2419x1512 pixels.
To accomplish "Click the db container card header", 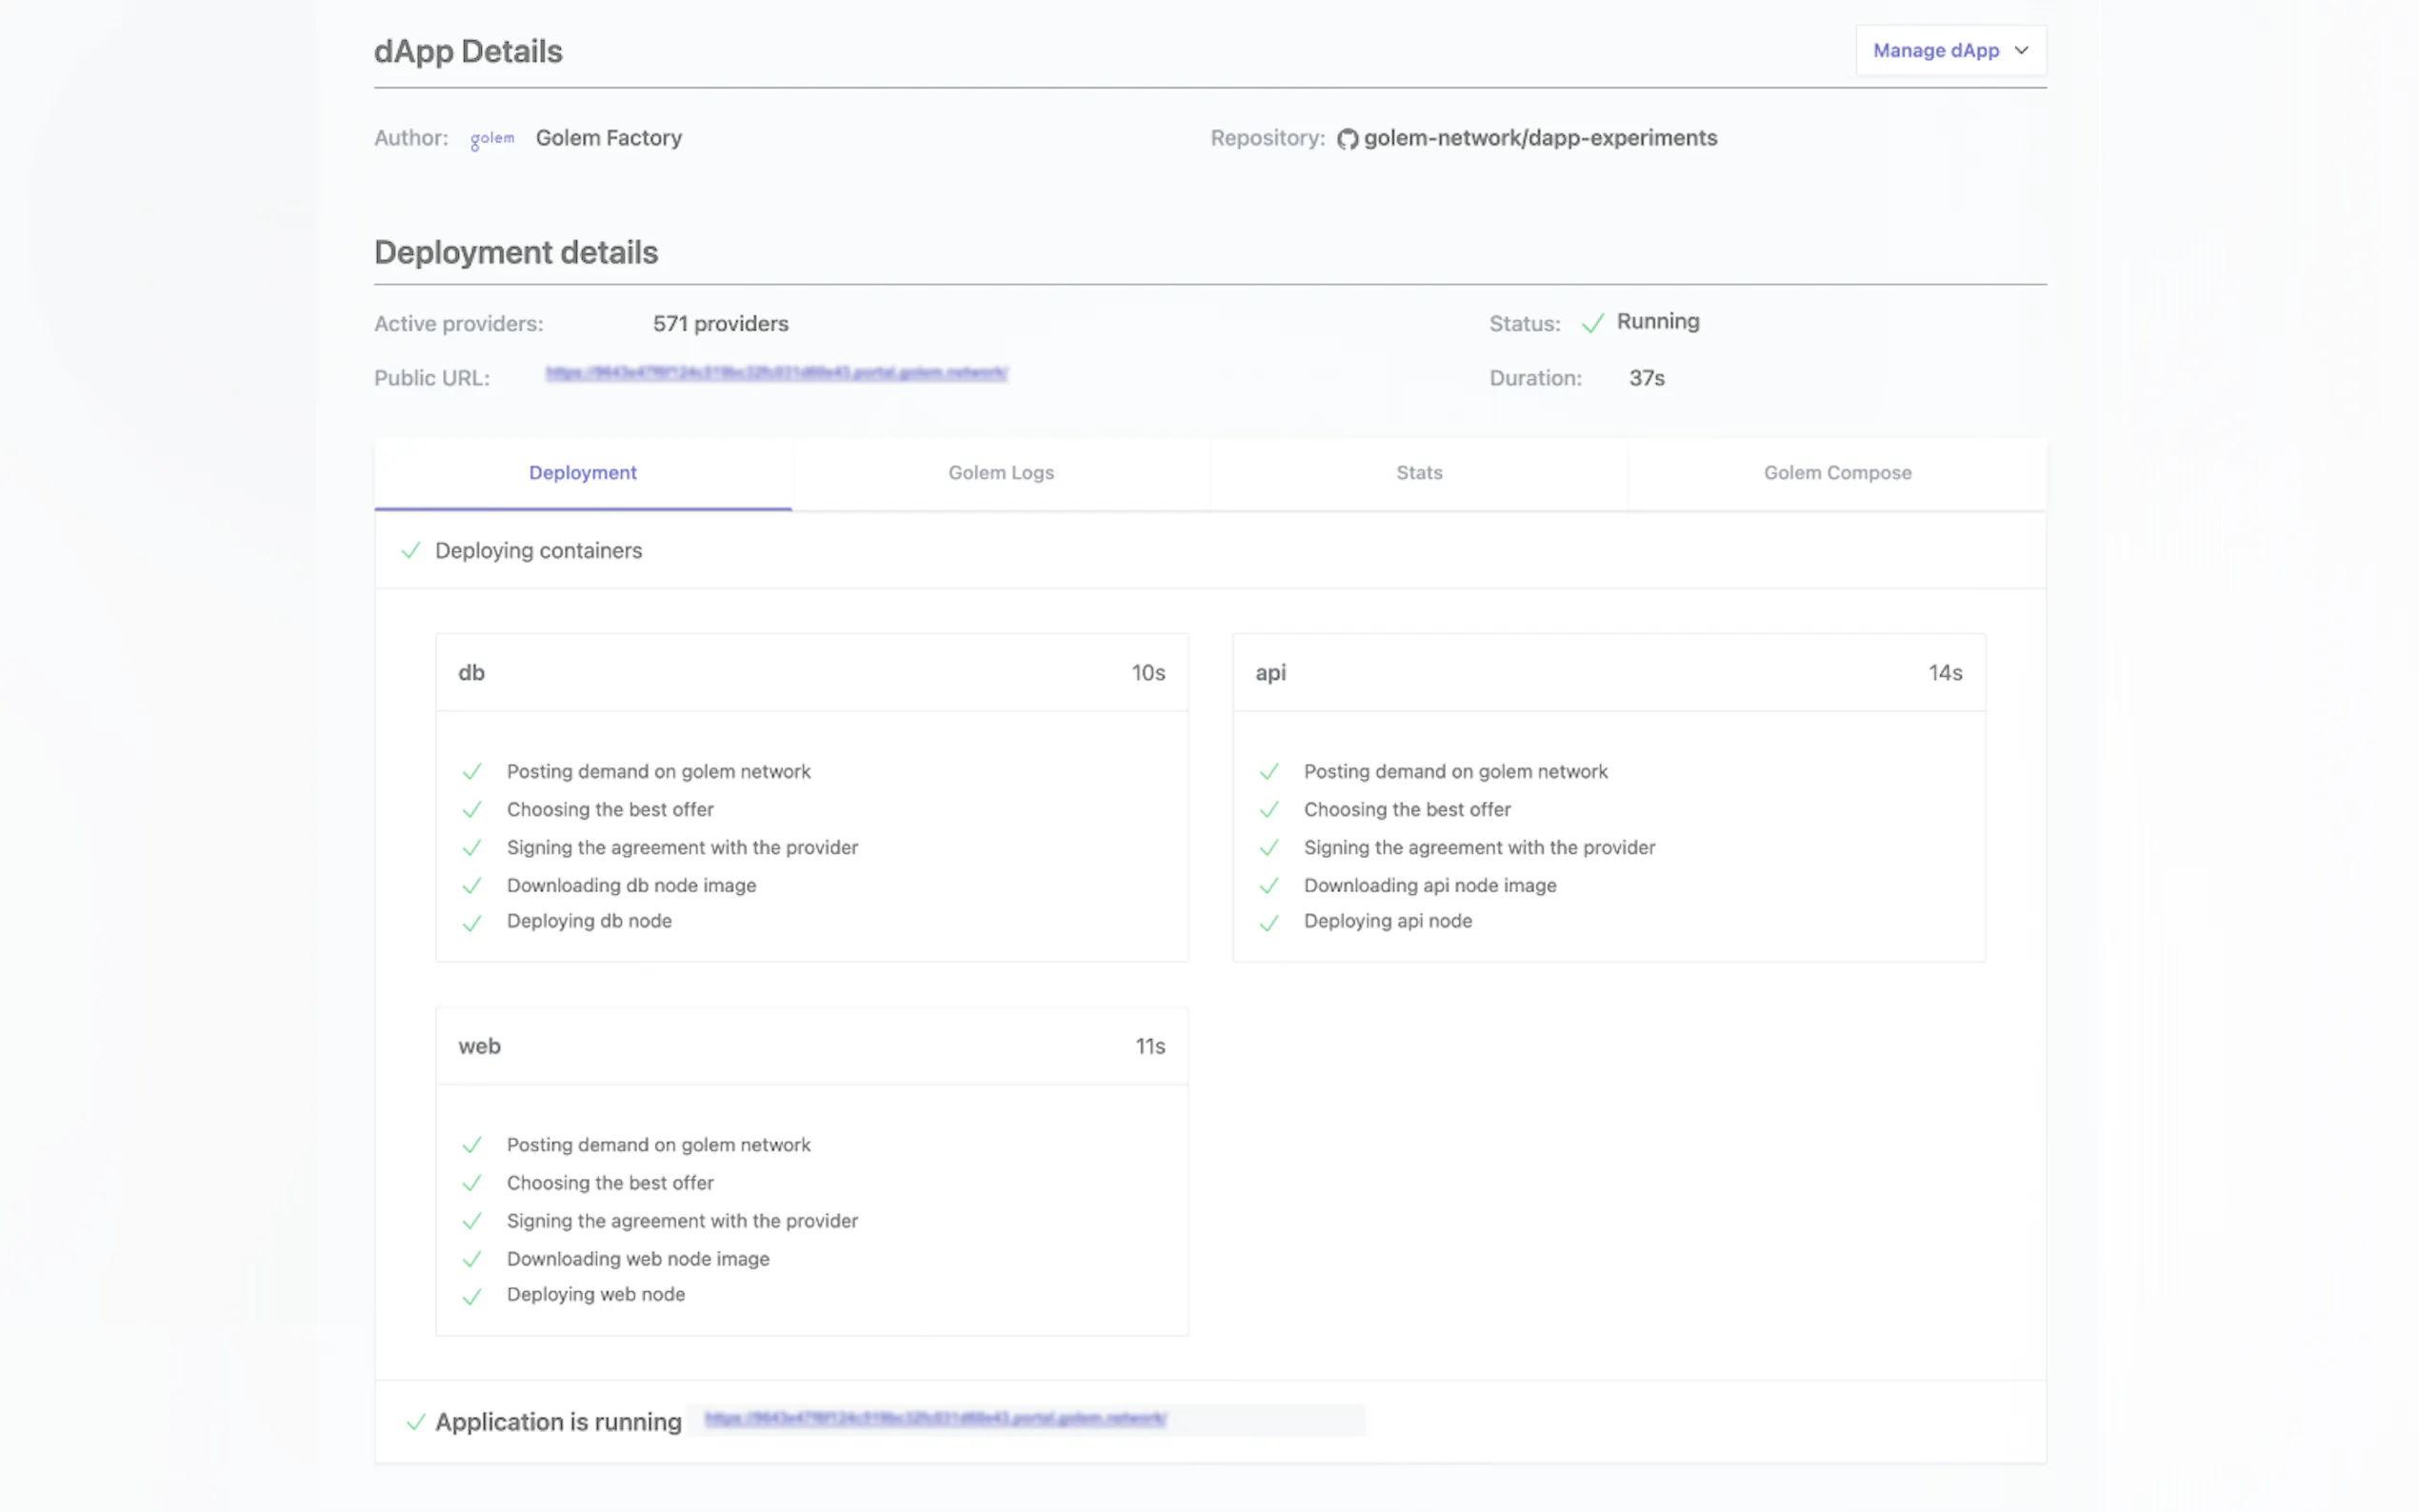I will click(811, 673).
